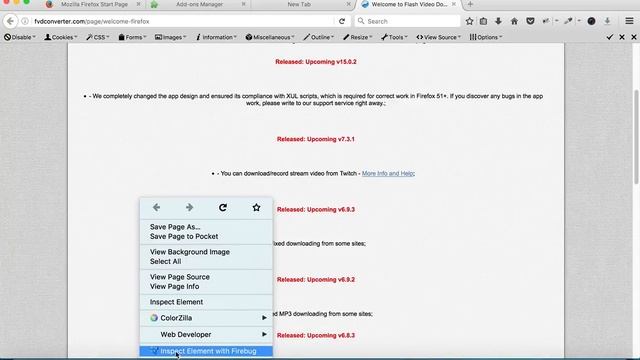Open the Images dropdown menu

pyautogui.click(x=171, y=37)
